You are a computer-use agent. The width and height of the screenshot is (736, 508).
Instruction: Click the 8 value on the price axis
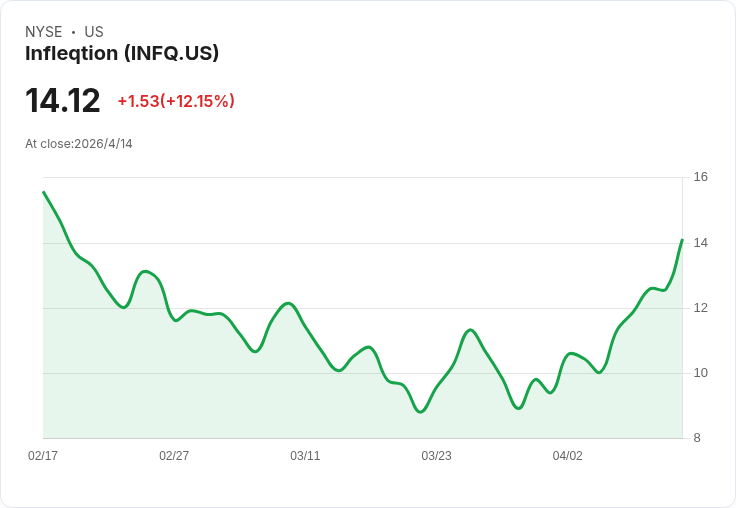coord(697,438)
